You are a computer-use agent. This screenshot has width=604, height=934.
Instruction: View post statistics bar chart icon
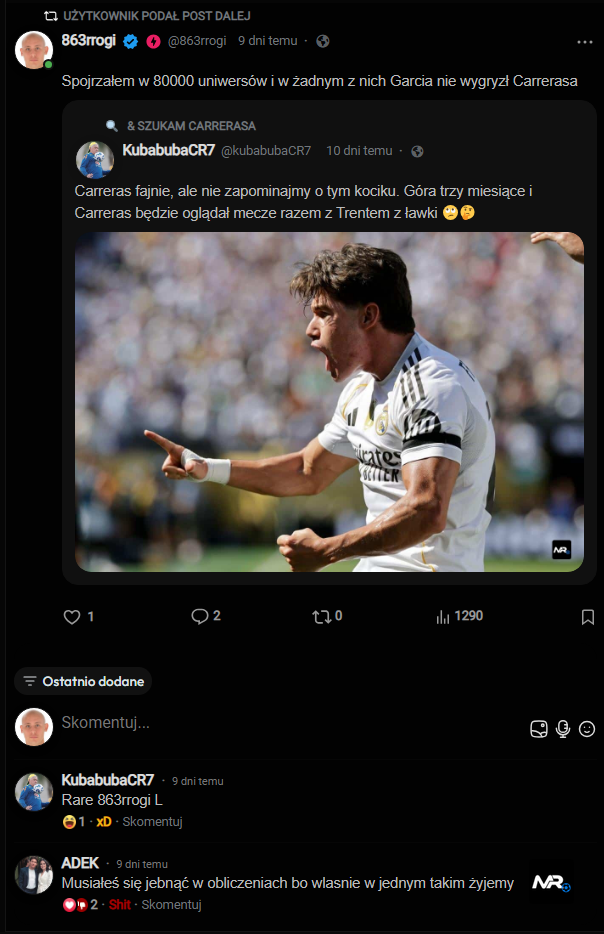443,617
